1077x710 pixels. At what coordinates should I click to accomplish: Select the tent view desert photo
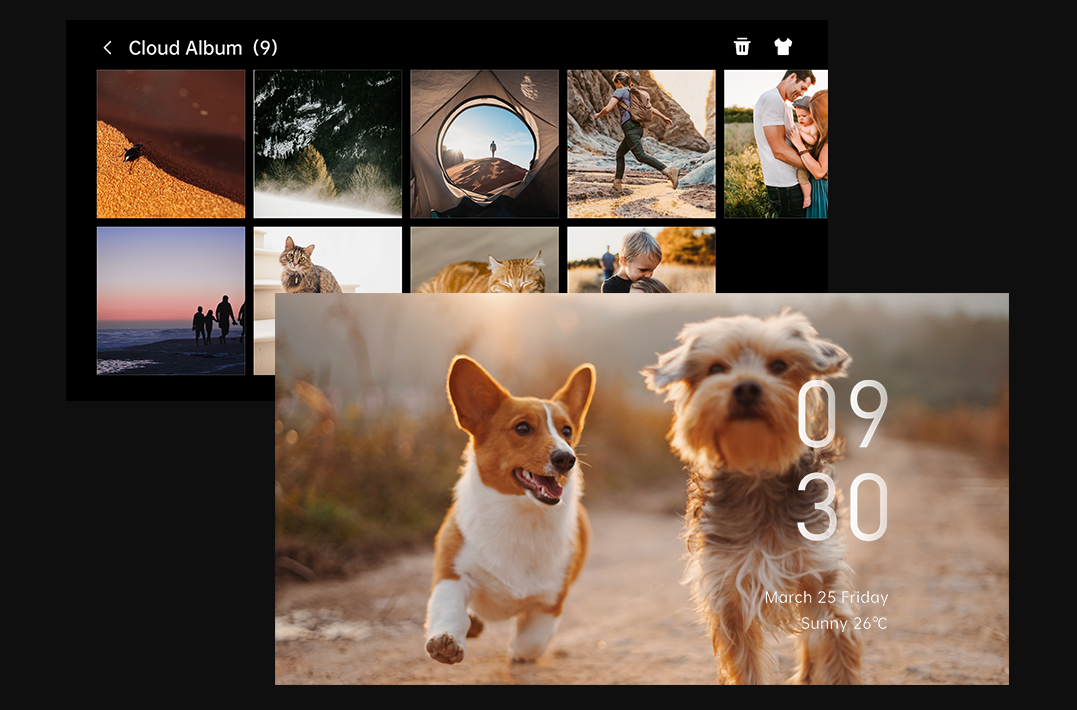[x=484, y=144]
